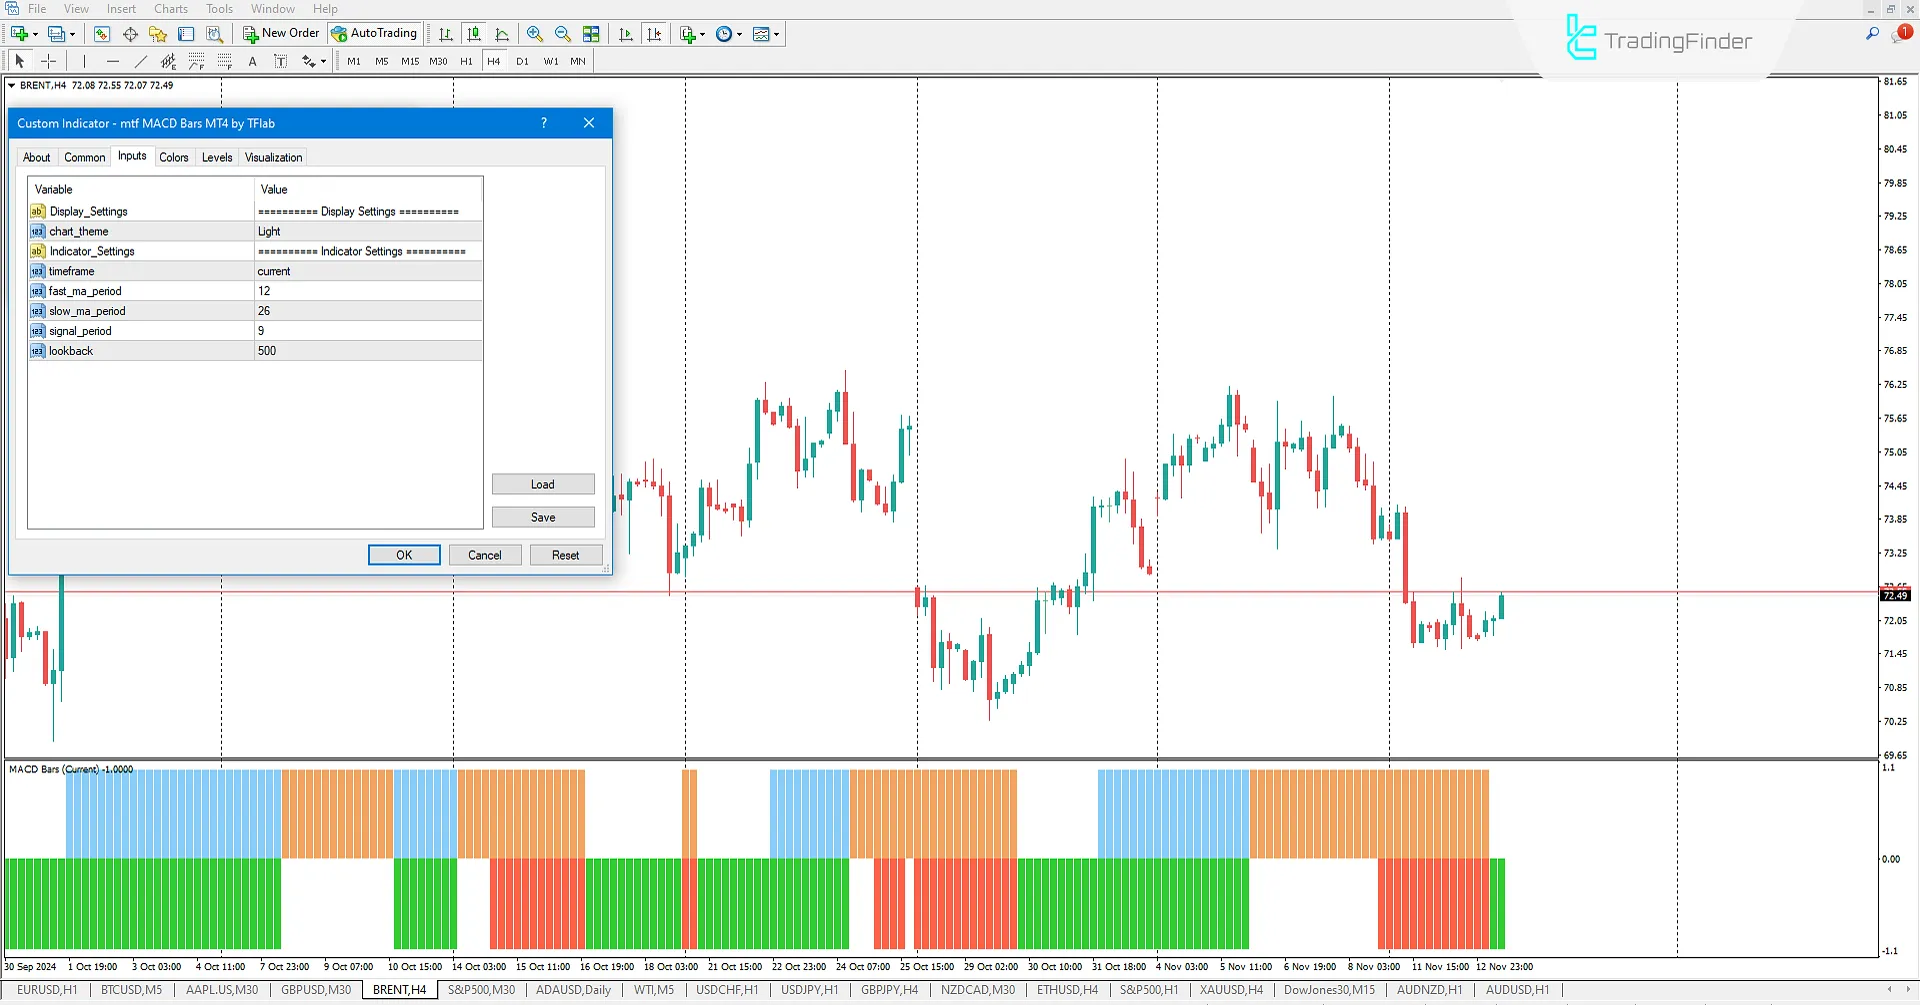The image size is (1920, 1005).
Task: Select the Crosshair tool
Action: tap(48, 61)
